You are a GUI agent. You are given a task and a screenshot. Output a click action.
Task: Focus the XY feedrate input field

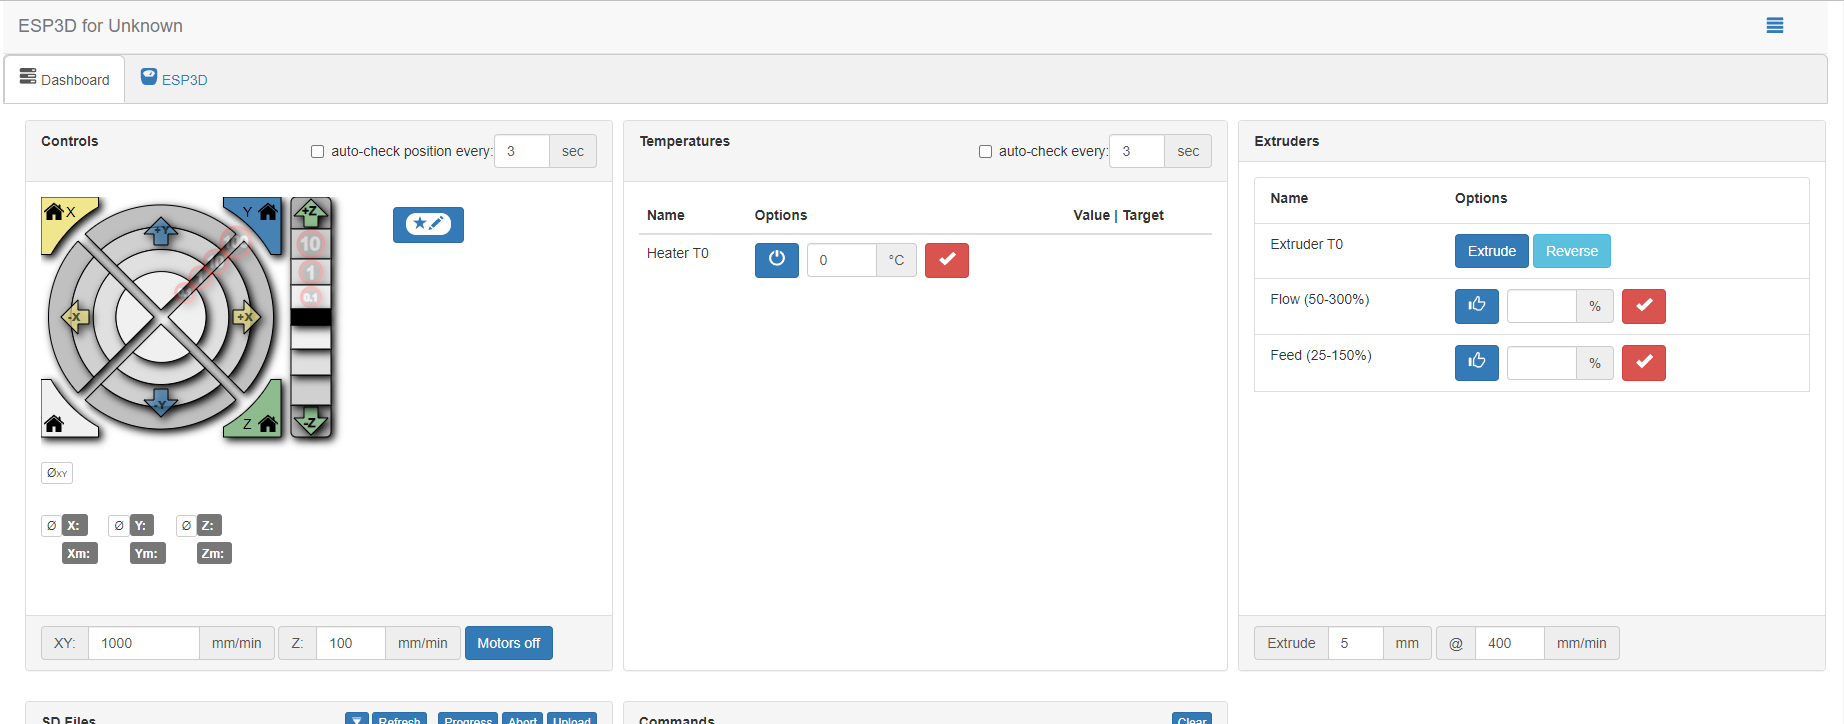click(144, 643)
